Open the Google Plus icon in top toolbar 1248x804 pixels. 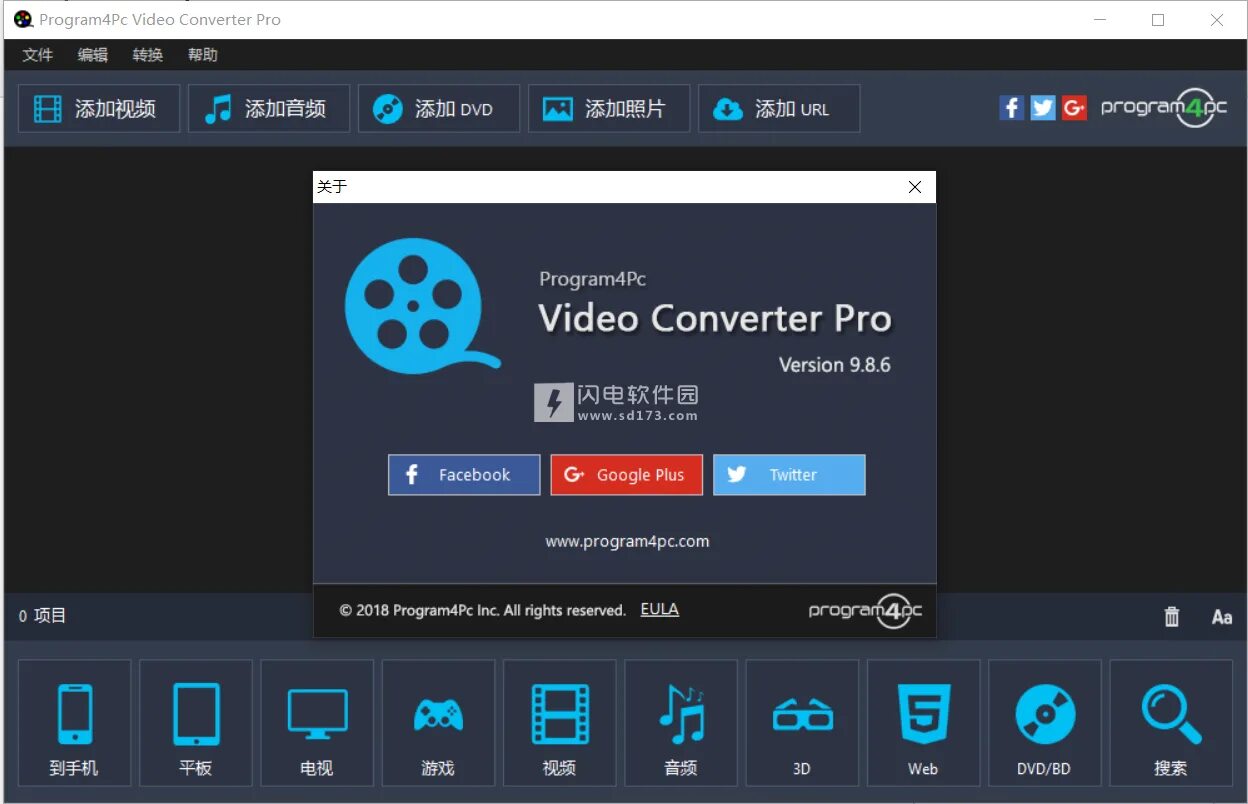[1074, 108]
